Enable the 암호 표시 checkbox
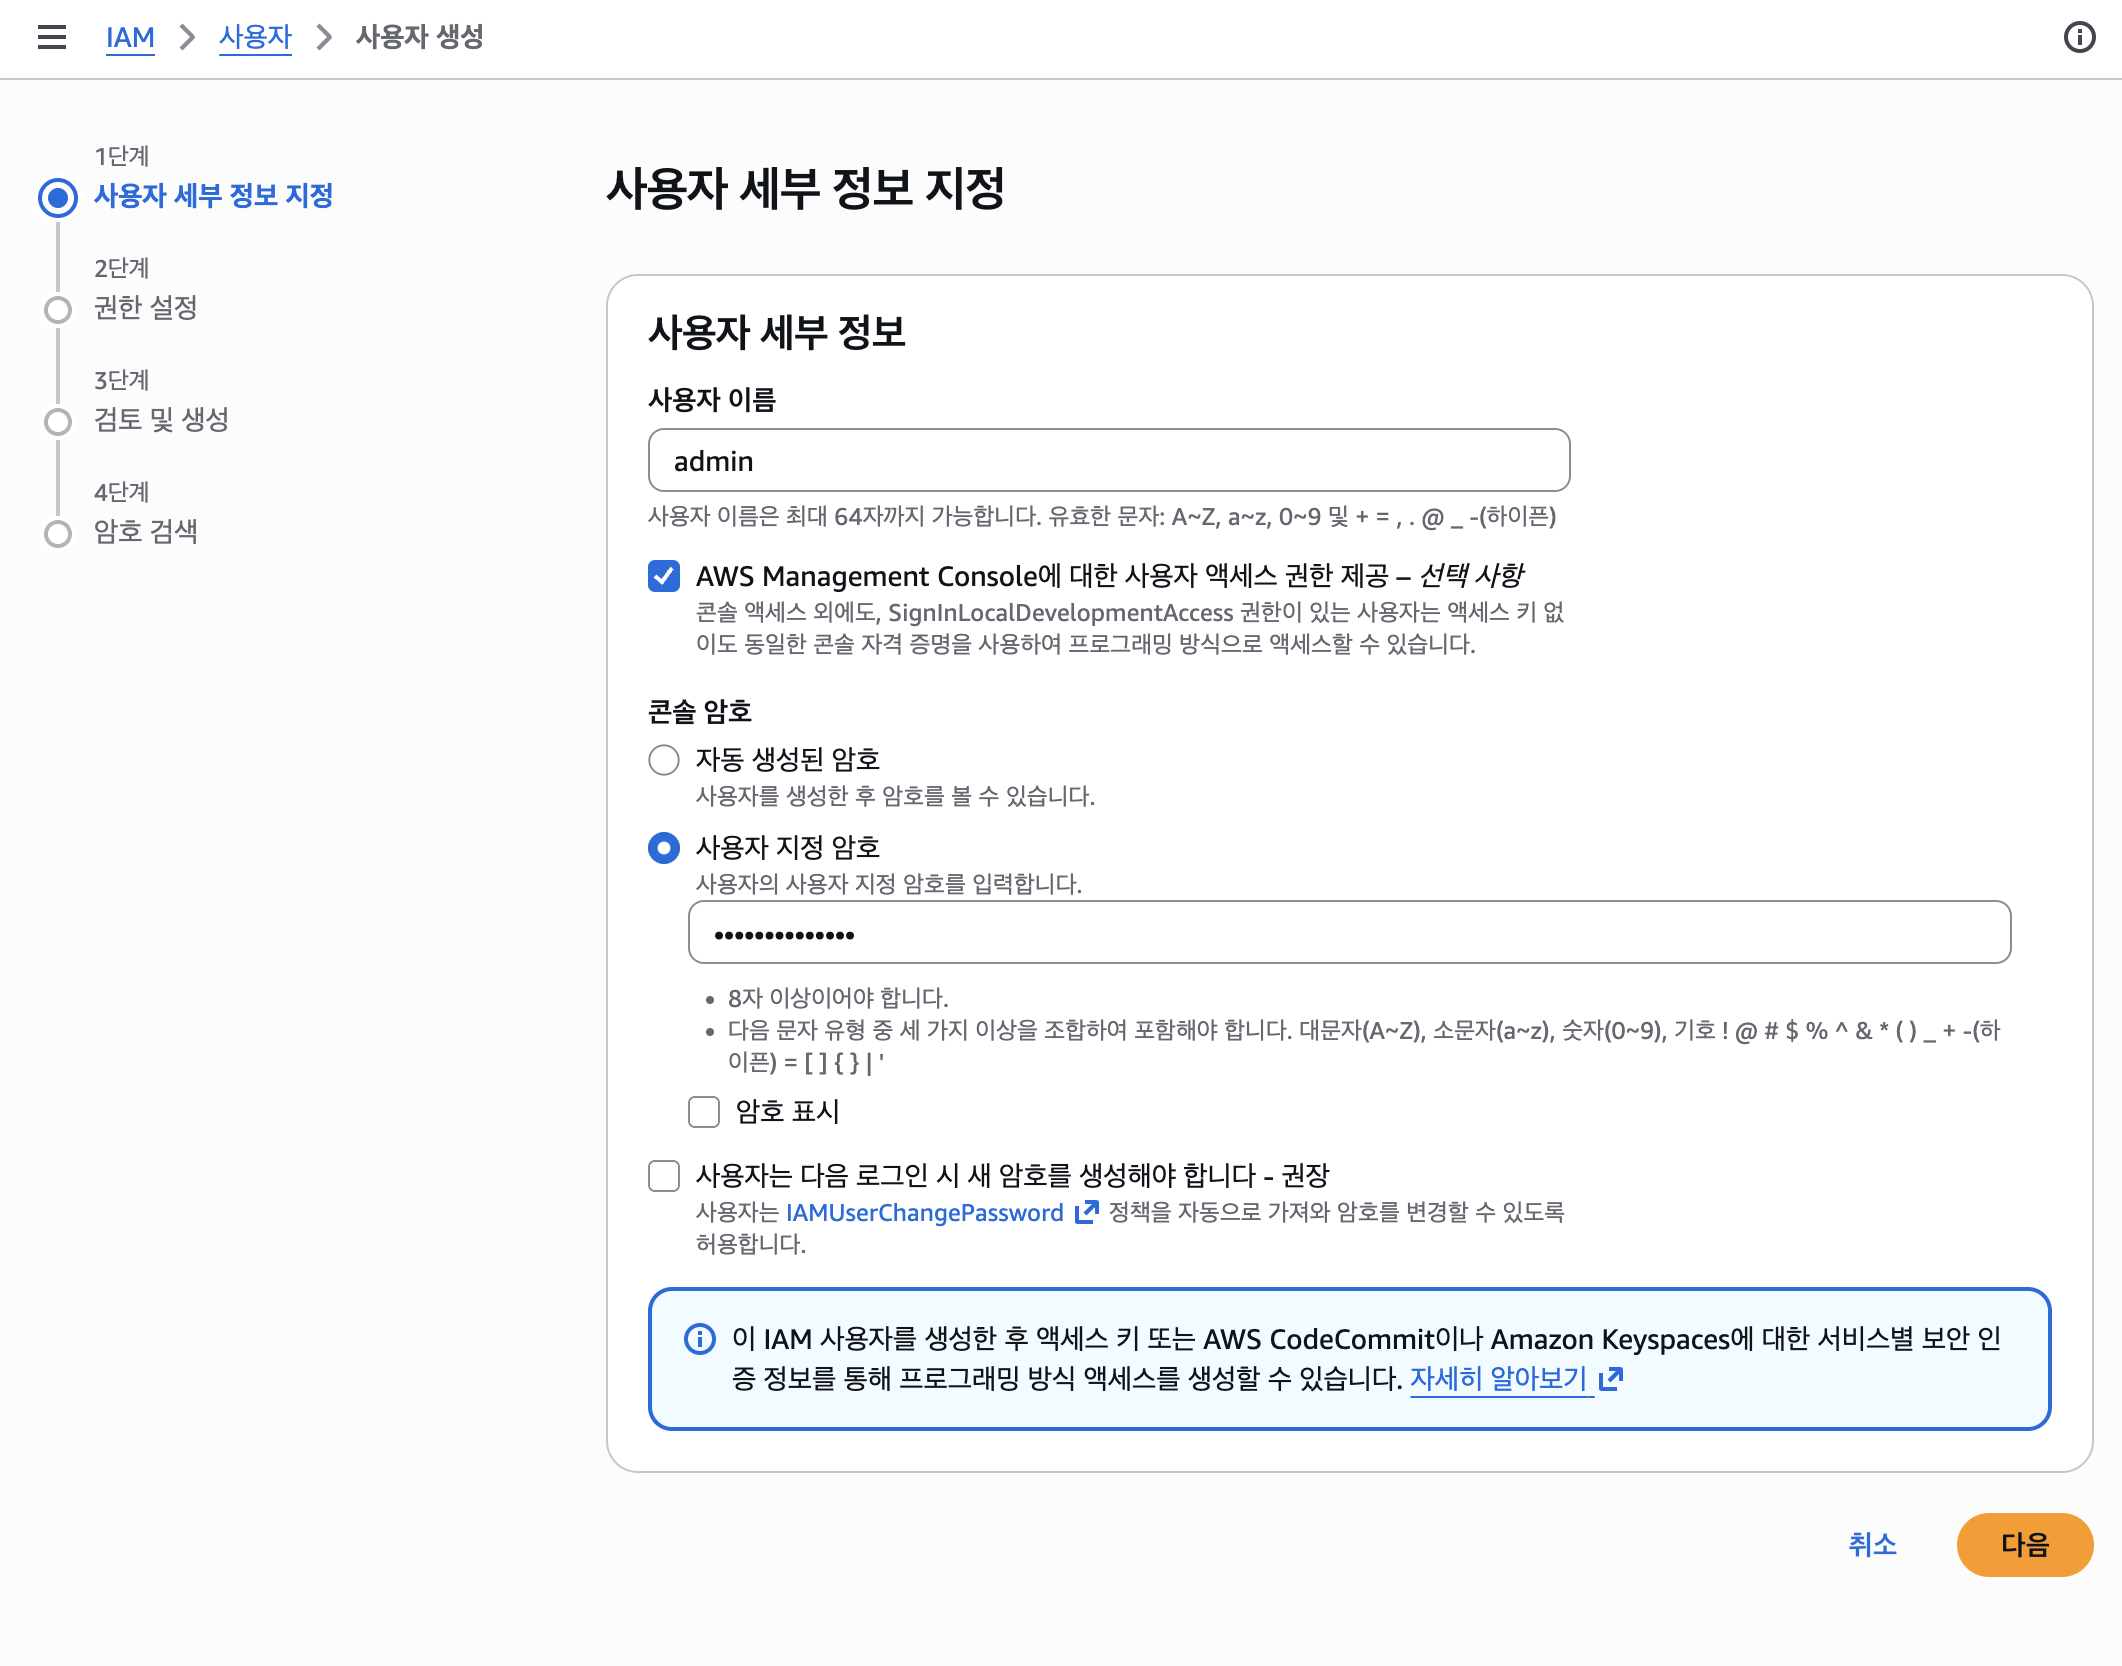This screenshot has height=1666, width=2122. [704, 1111]
